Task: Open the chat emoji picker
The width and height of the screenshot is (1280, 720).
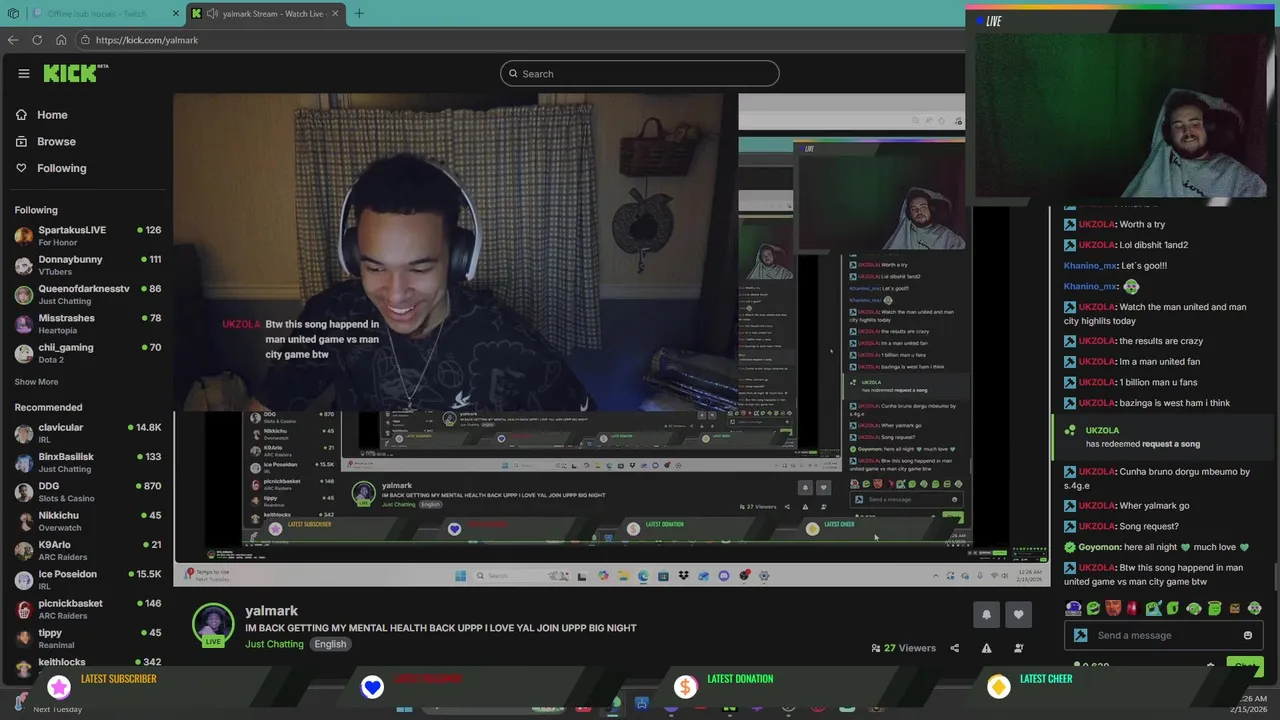Action: pos(1248,636)
